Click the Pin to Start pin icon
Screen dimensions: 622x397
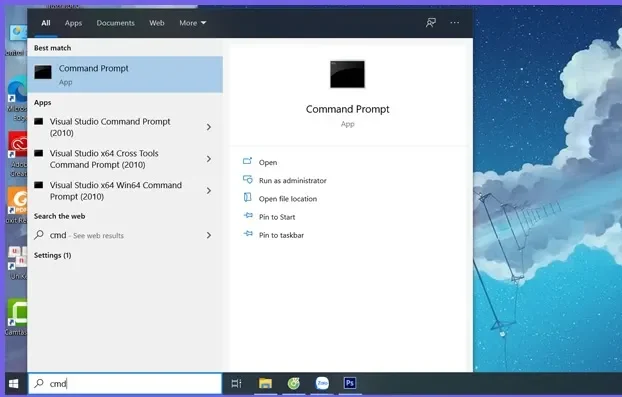coord(248,215)
